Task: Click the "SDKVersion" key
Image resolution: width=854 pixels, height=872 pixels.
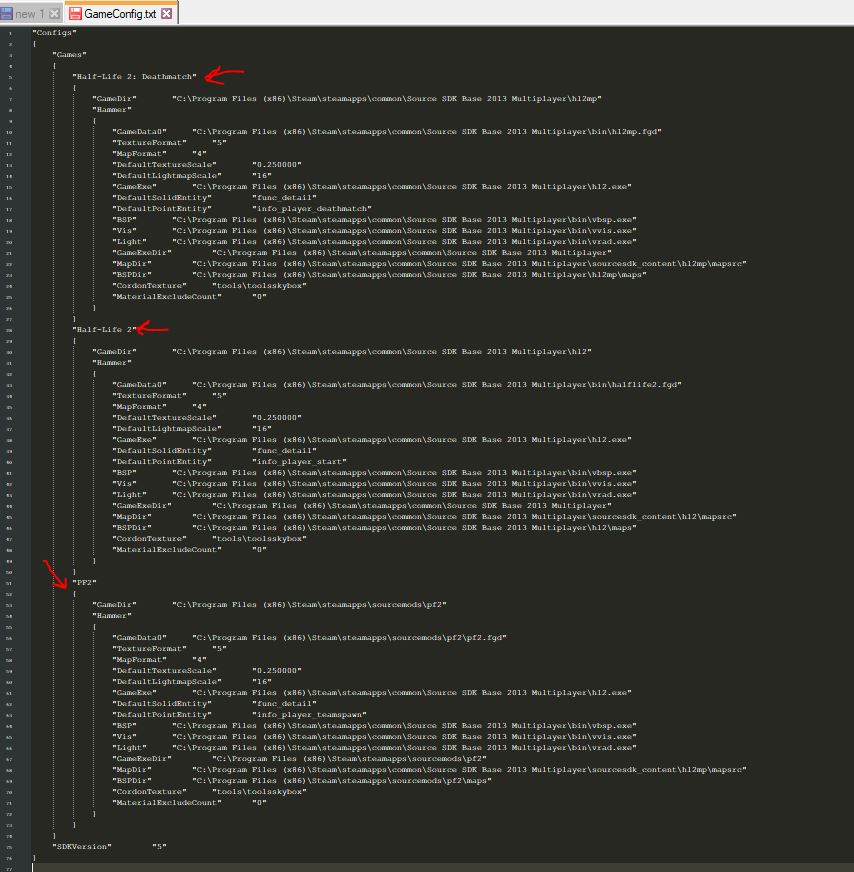Action: 82,847
